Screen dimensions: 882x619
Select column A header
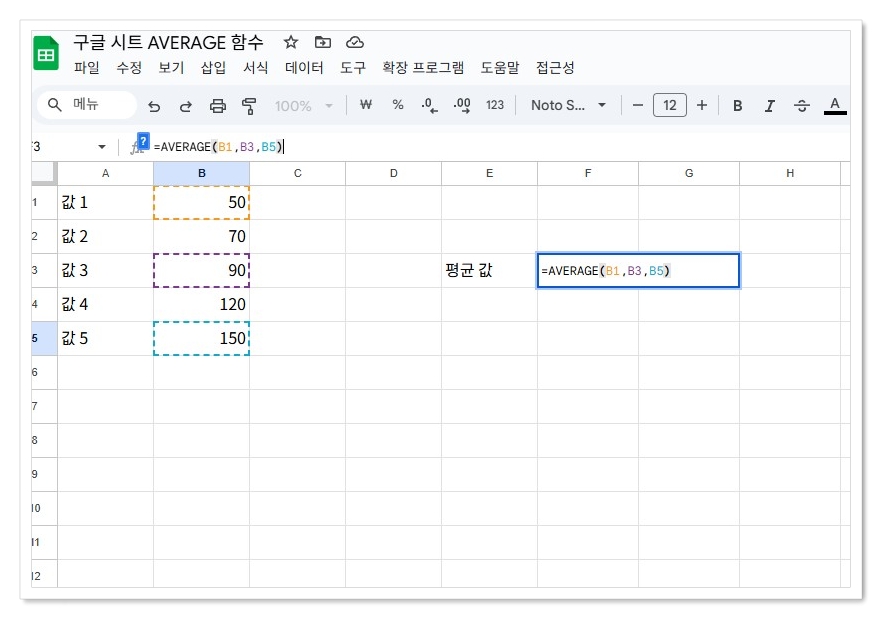(105, 173)
